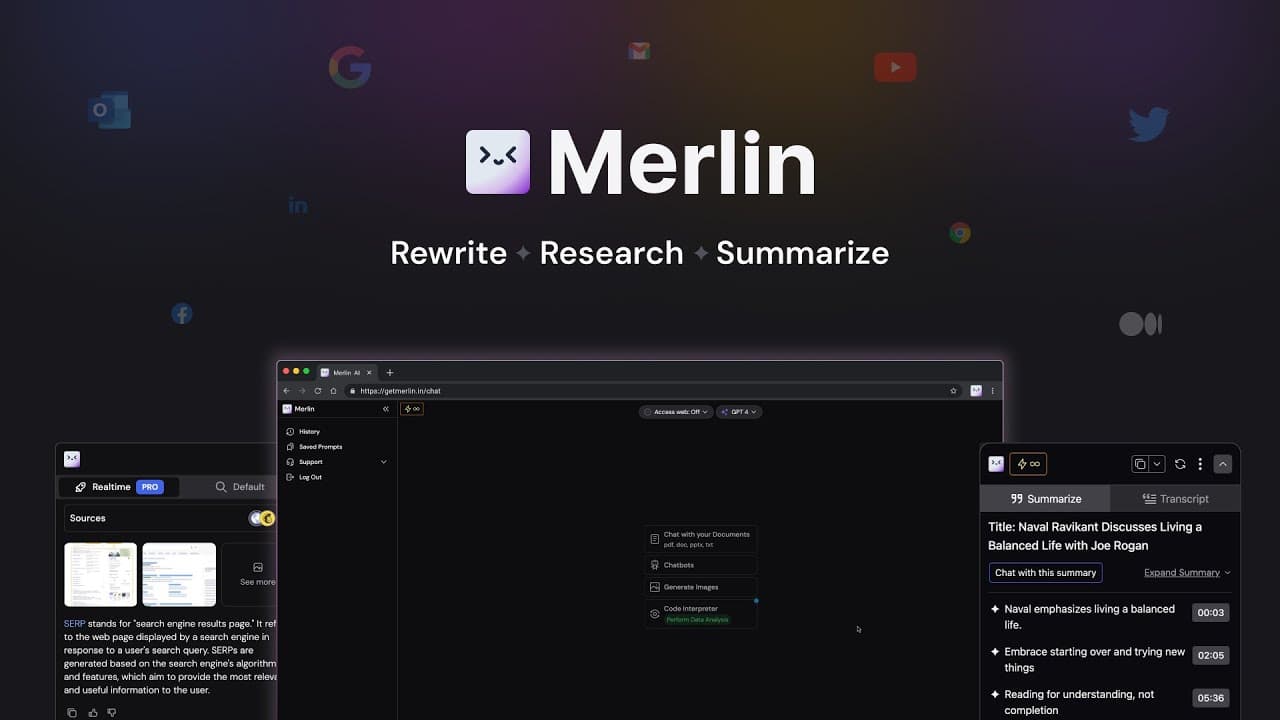The height and width of the screenshot is (720, 1280).
Task: Select the Chatbots option
Action: click(700, 565)
